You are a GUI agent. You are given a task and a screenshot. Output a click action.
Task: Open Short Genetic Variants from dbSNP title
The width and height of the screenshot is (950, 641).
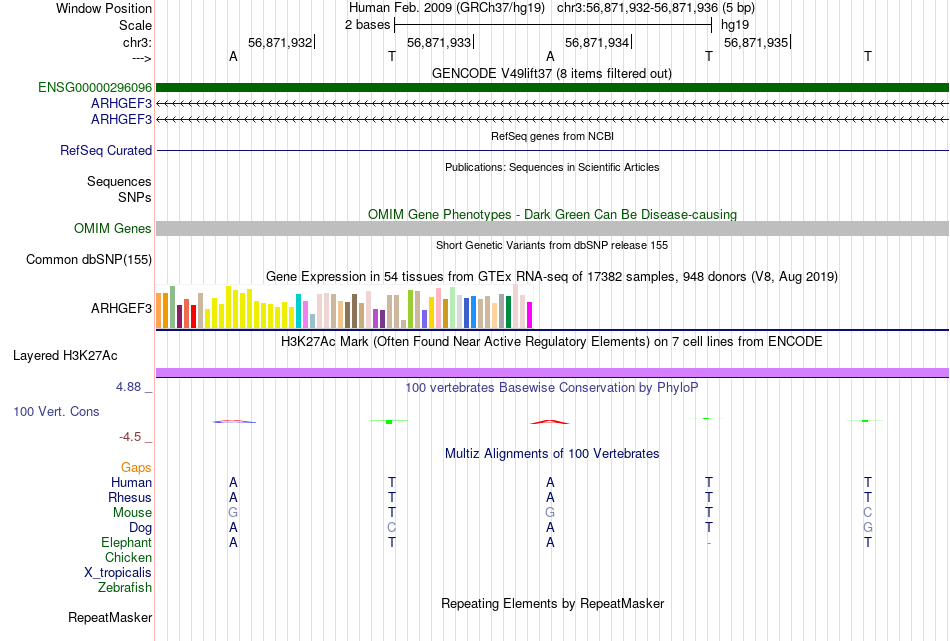coord(552,245)
